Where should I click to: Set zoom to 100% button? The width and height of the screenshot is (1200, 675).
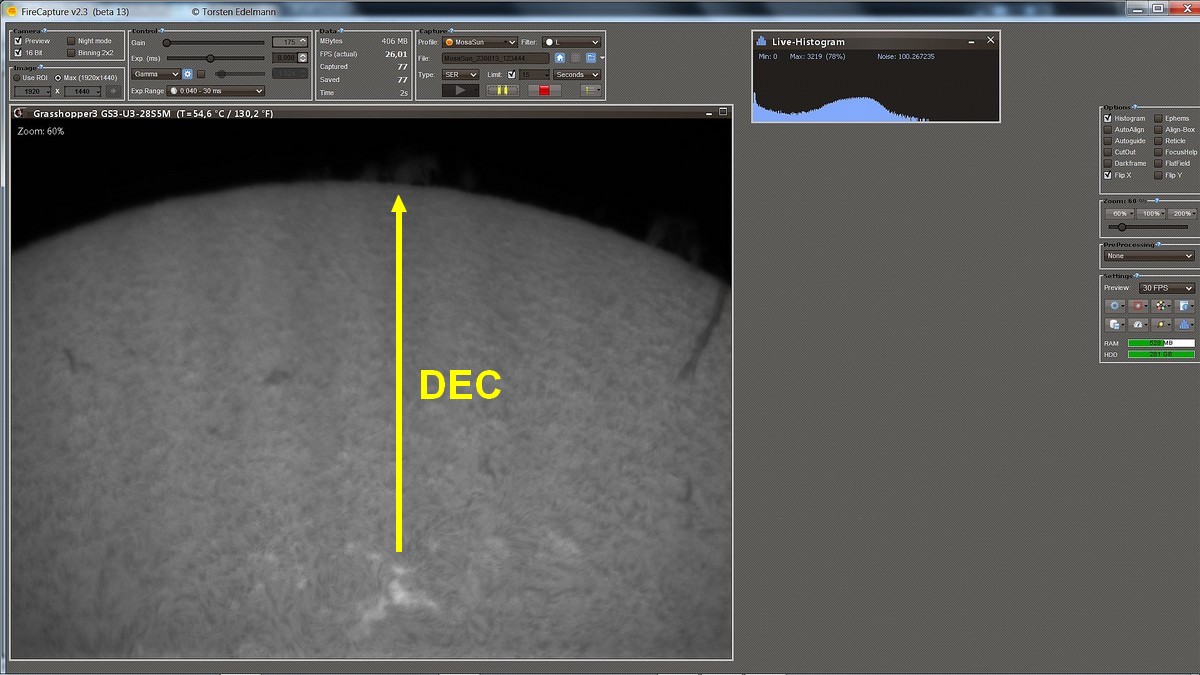tap(1153, 214)
